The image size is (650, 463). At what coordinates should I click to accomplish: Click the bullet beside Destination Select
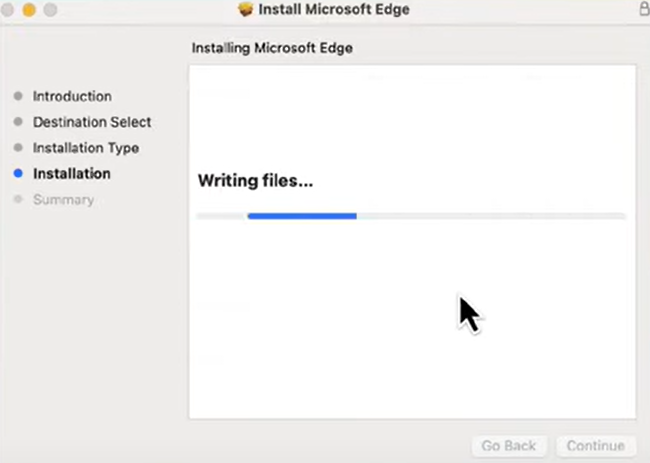point(18,122)
